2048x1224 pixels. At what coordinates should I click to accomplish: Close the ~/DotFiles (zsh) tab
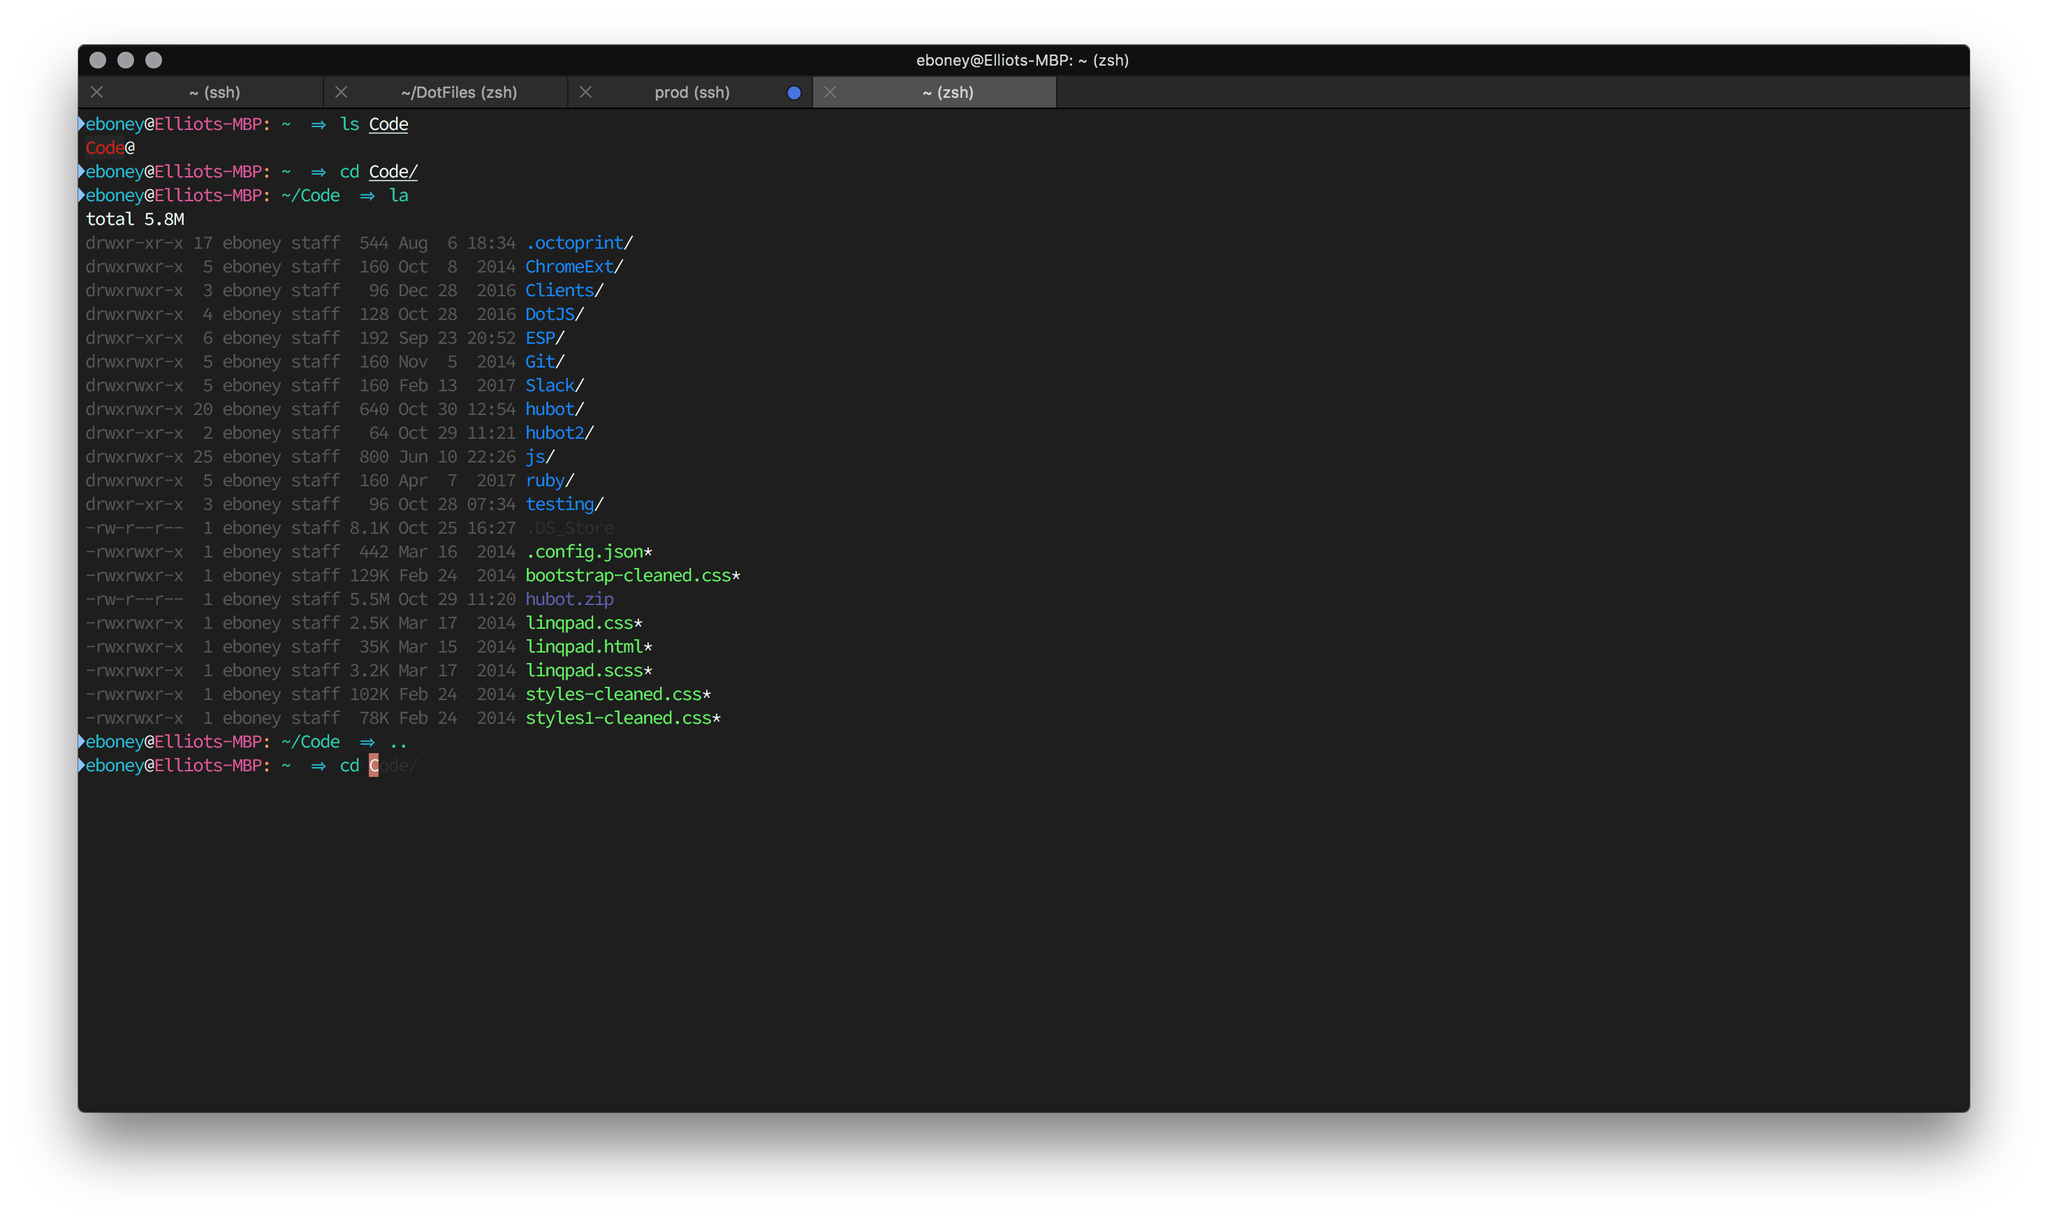[341, 92]
